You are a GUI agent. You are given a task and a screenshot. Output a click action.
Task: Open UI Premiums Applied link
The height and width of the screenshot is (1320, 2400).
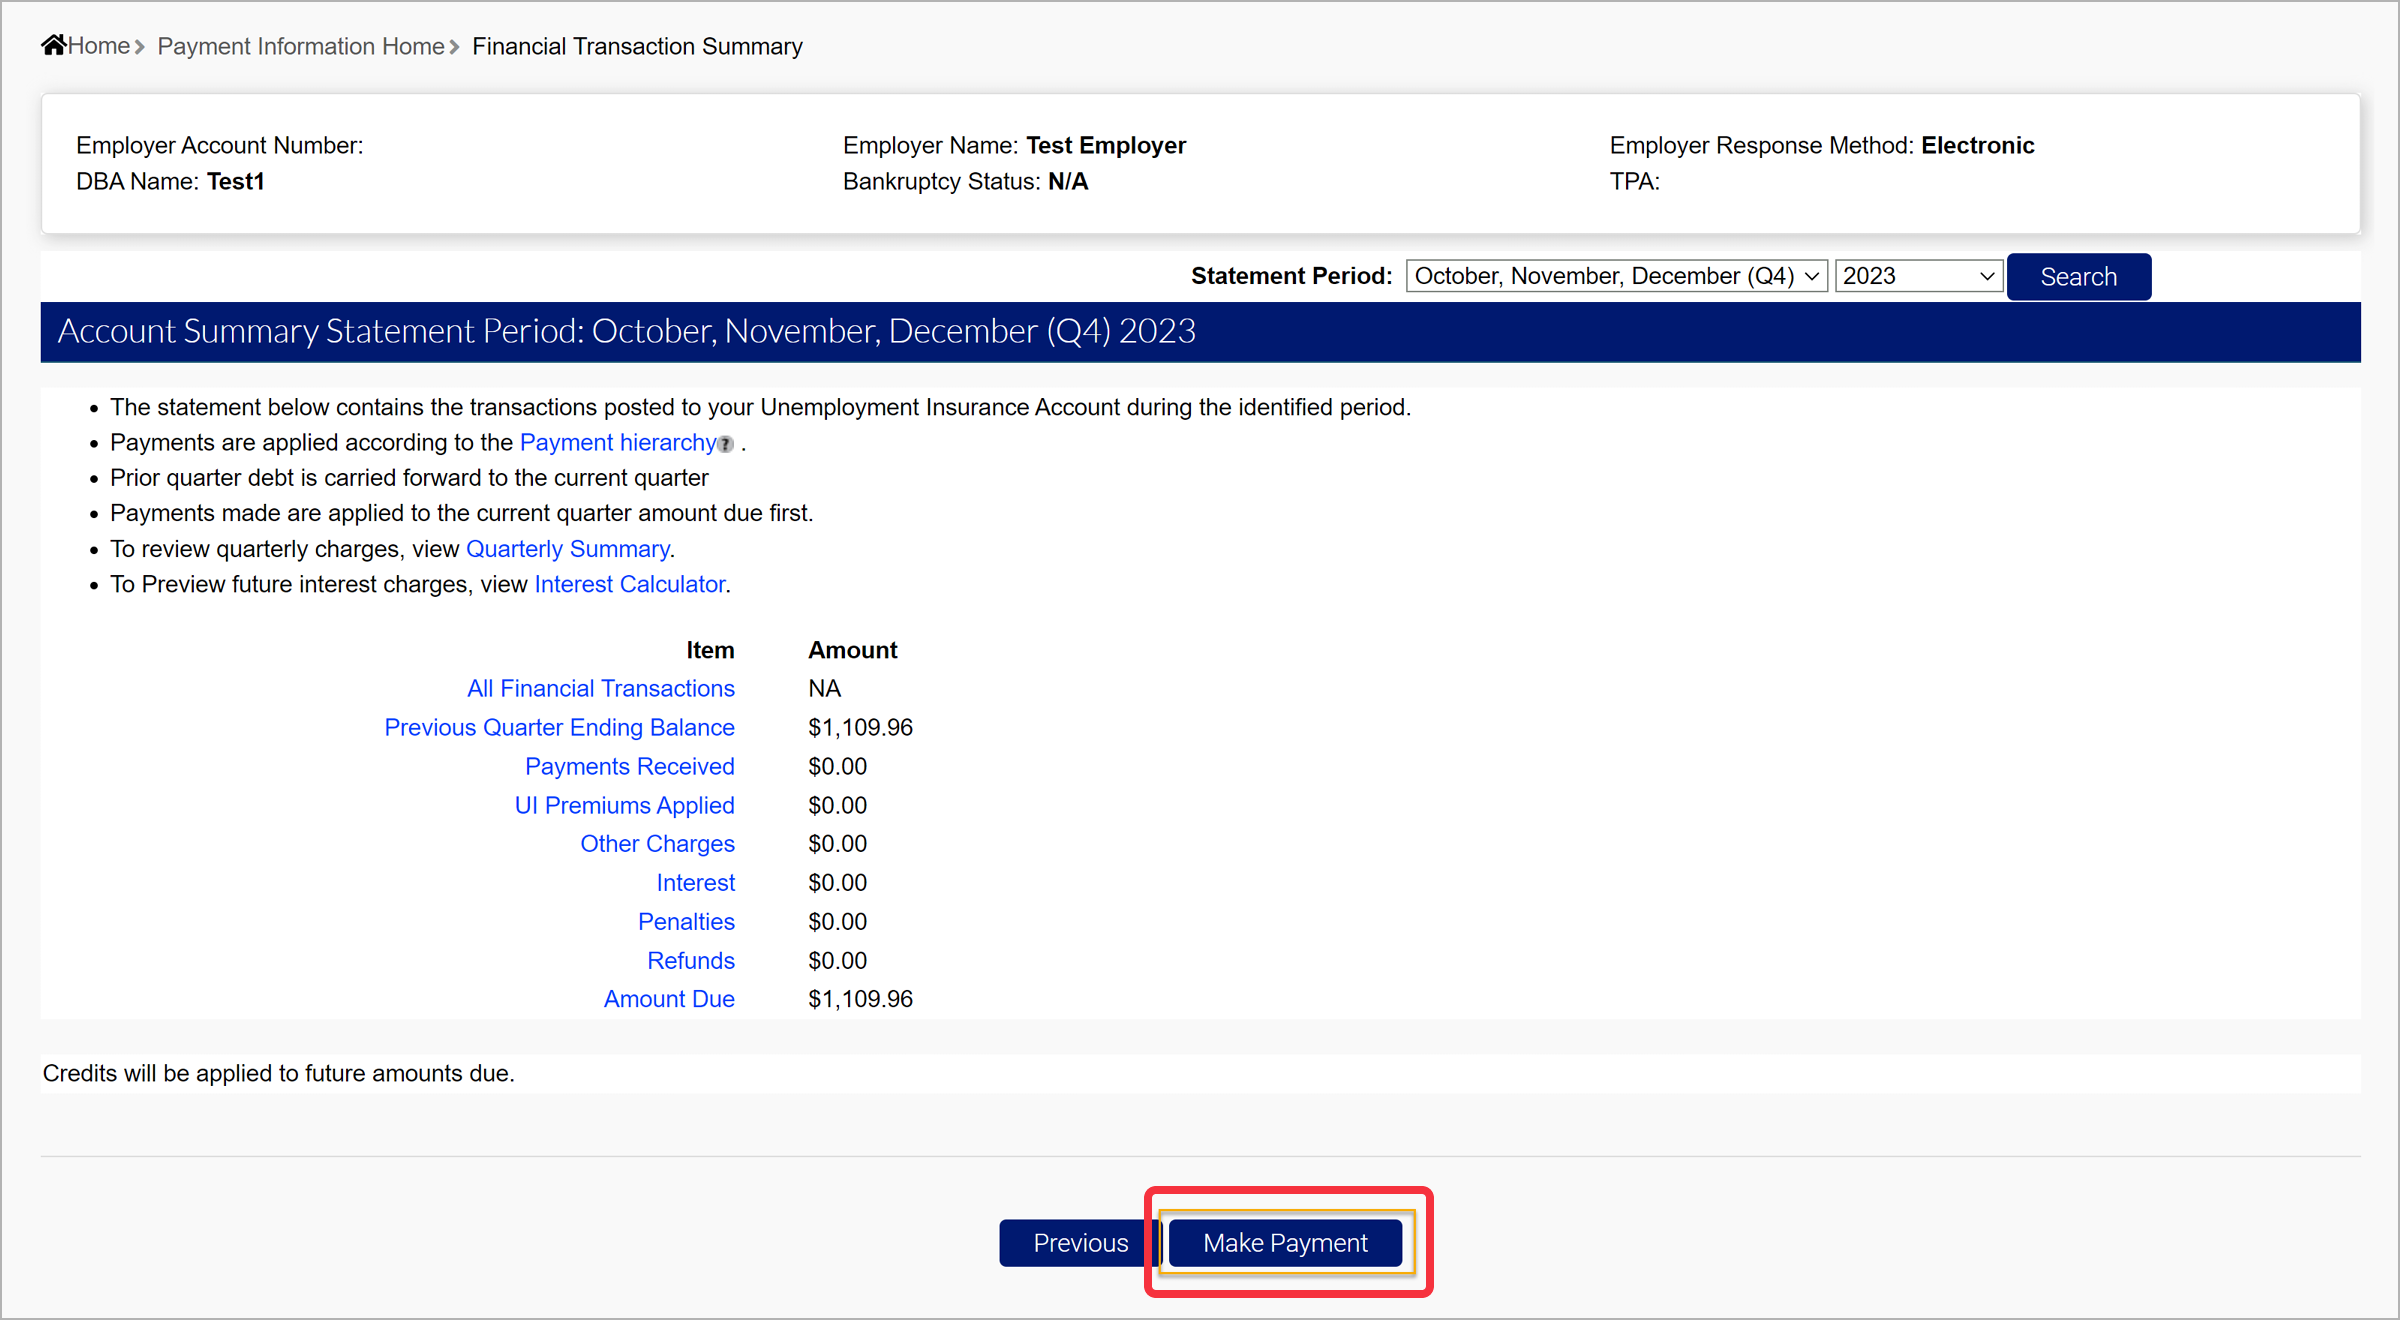point(624,806)
